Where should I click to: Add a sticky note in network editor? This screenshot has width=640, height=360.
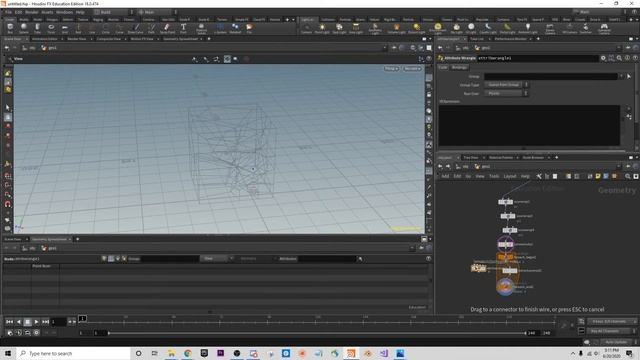click(598, 176)
